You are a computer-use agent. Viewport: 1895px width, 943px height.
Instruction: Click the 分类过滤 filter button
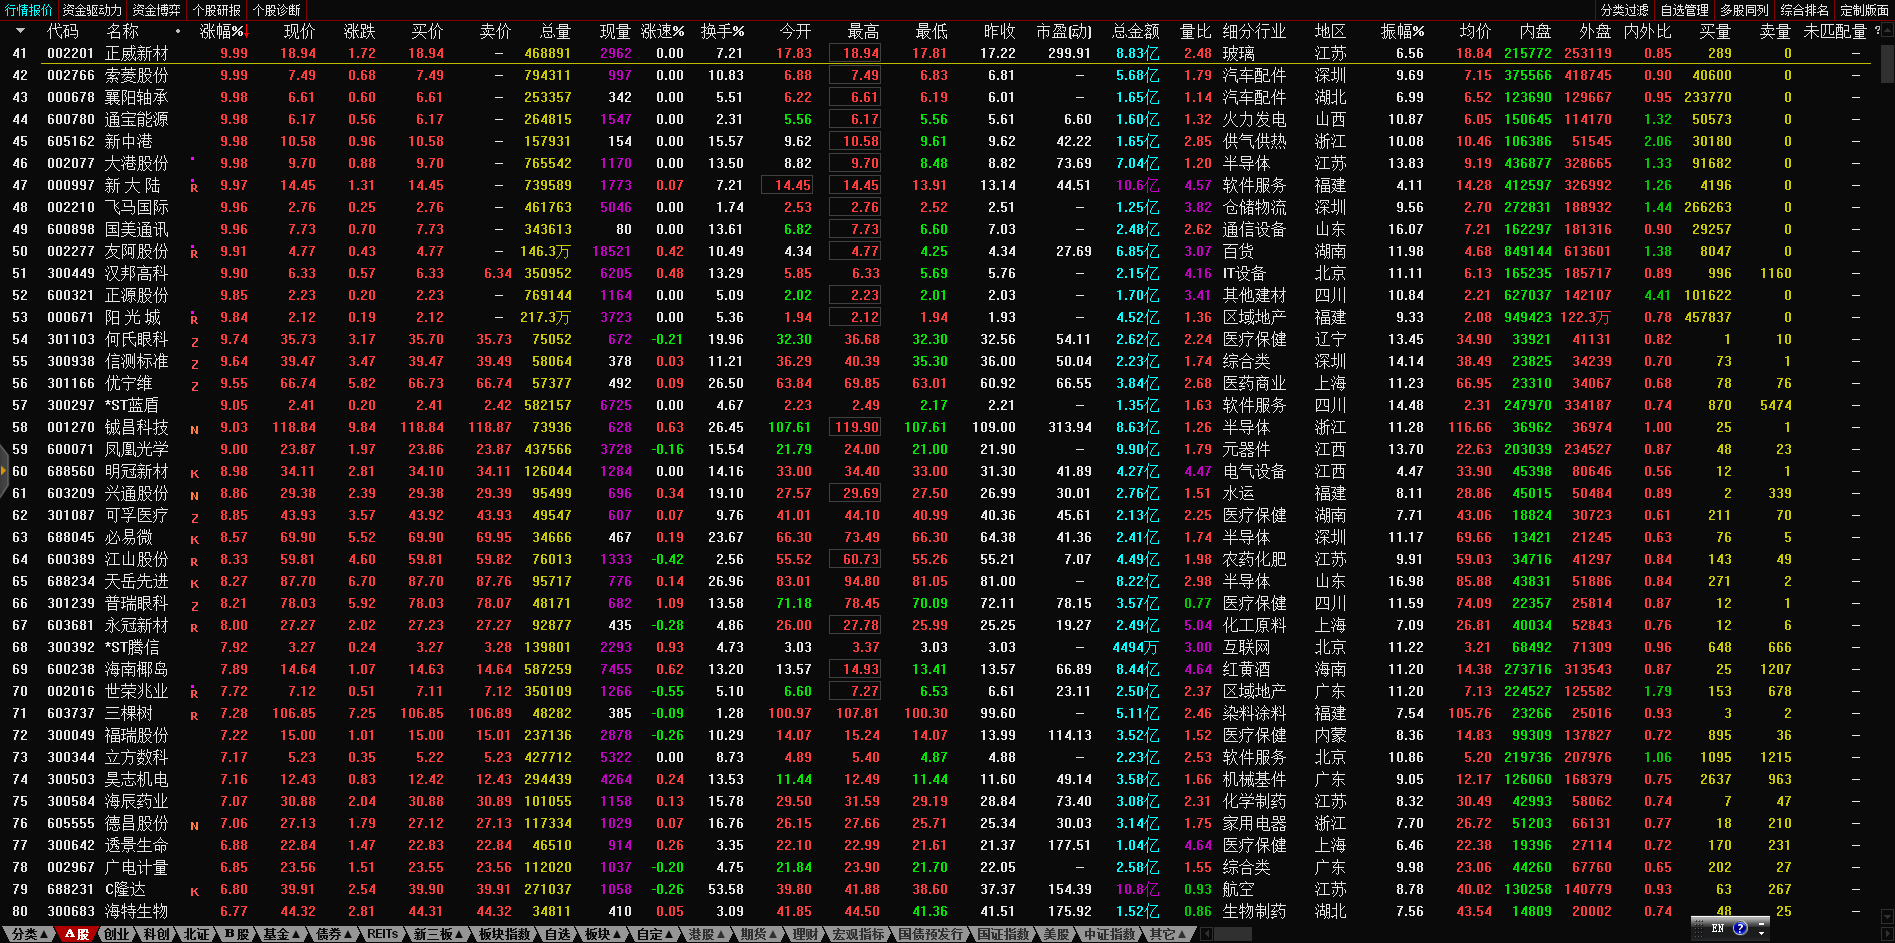click(x=1624, y=10)
